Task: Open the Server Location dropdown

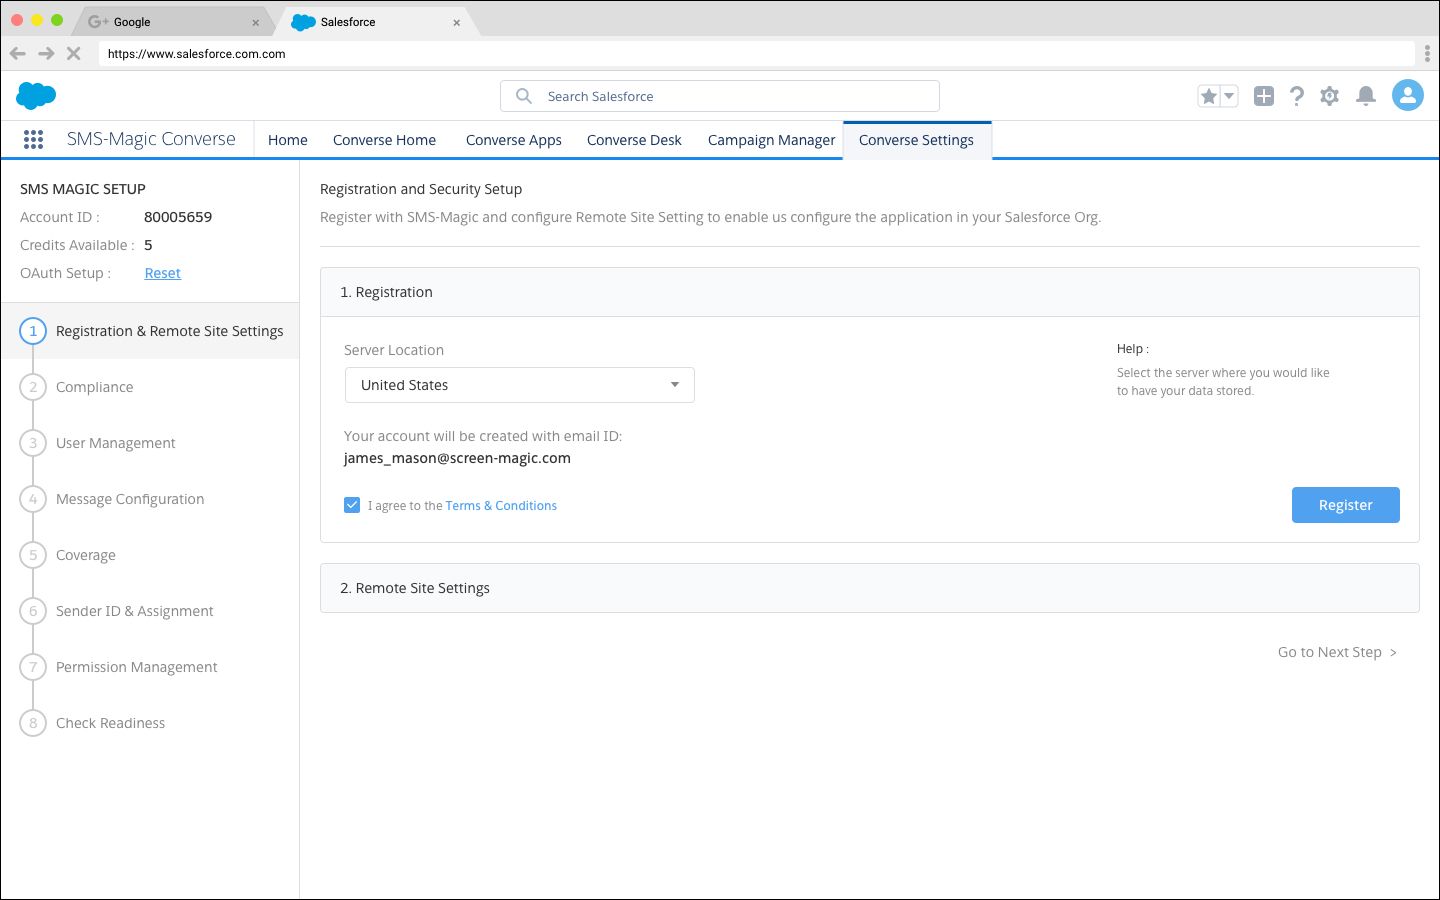Action: (x=520, y=385)
